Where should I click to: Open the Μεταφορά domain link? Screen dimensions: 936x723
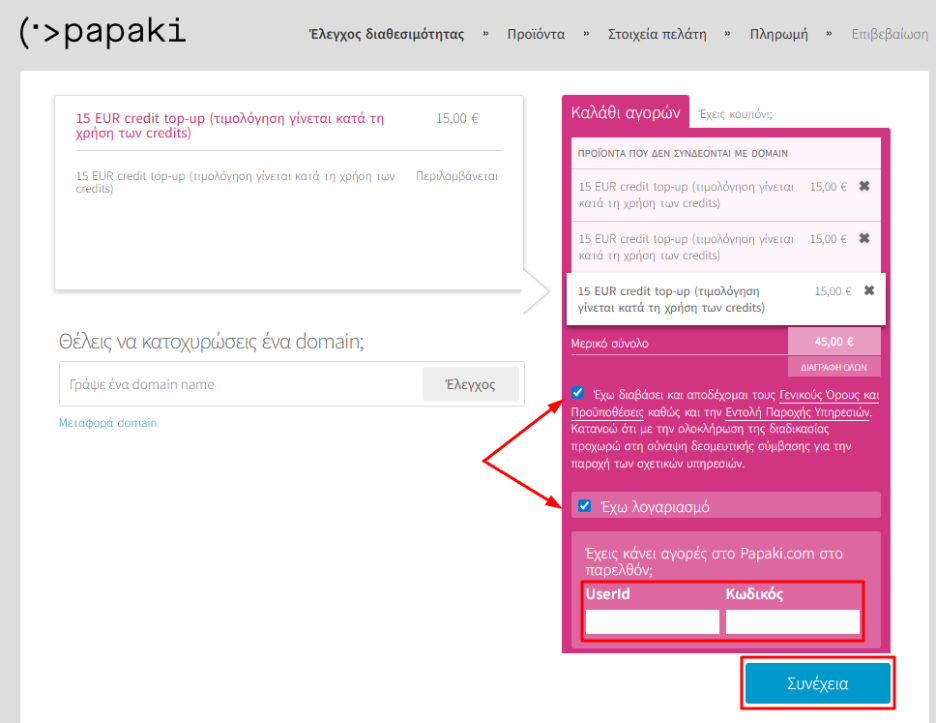[x=108, y=423]
